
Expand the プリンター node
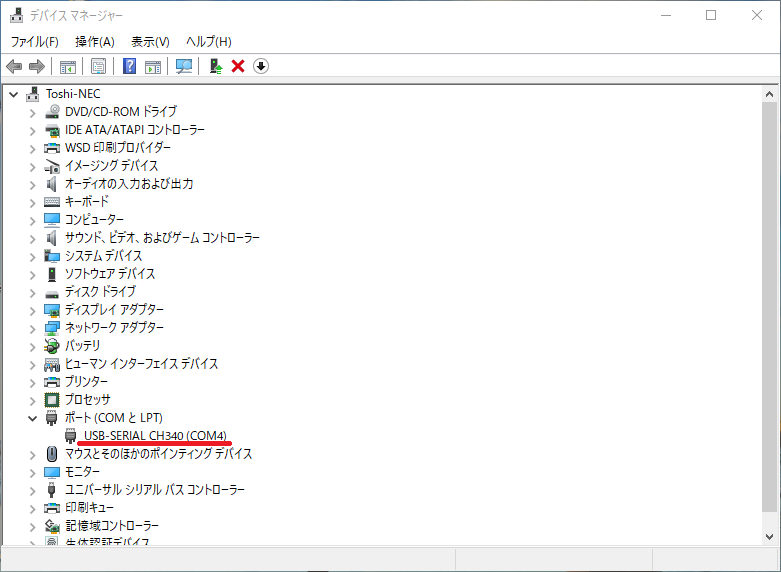32,382
